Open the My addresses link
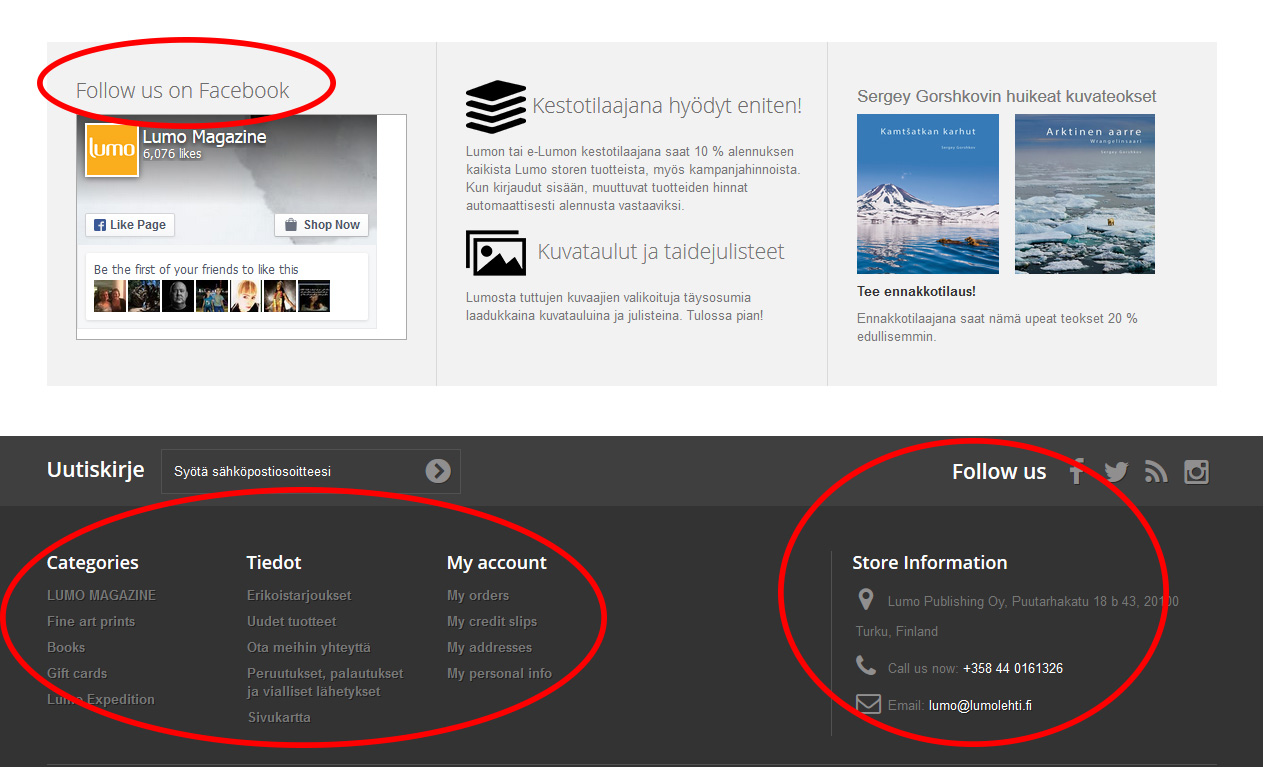The height and width of the screenshot is (767, 1264). [489, 647]
